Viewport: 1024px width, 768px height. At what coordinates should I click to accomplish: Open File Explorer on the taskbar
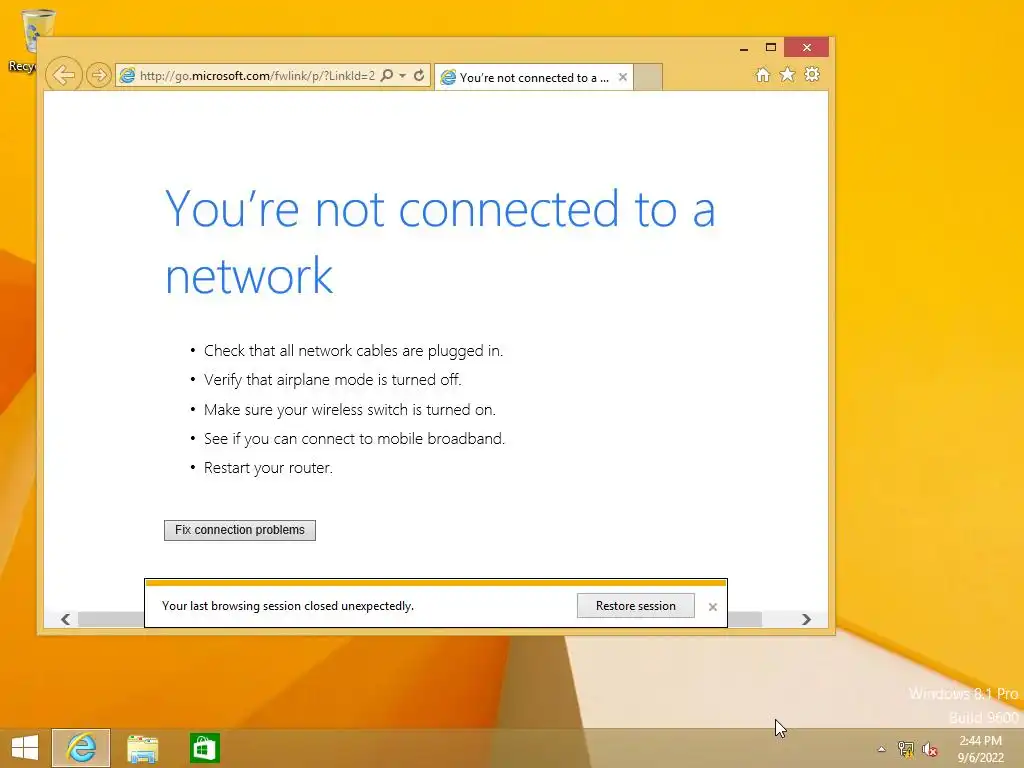pos(142,748)
